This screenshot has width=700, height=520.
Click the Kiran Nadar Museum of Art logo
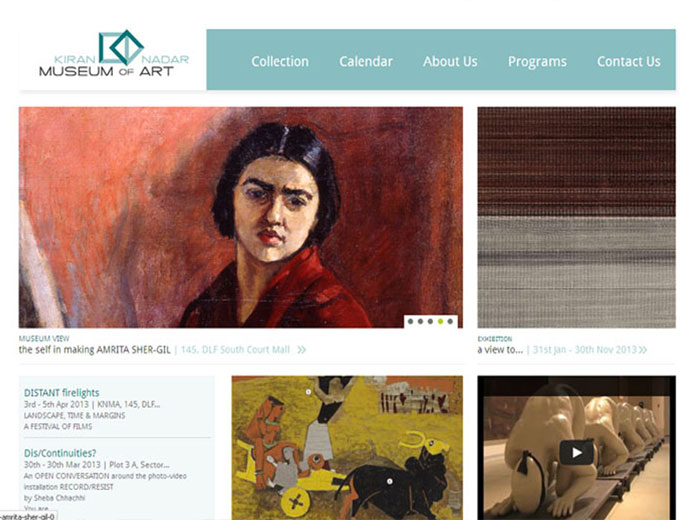pos(114,54)
